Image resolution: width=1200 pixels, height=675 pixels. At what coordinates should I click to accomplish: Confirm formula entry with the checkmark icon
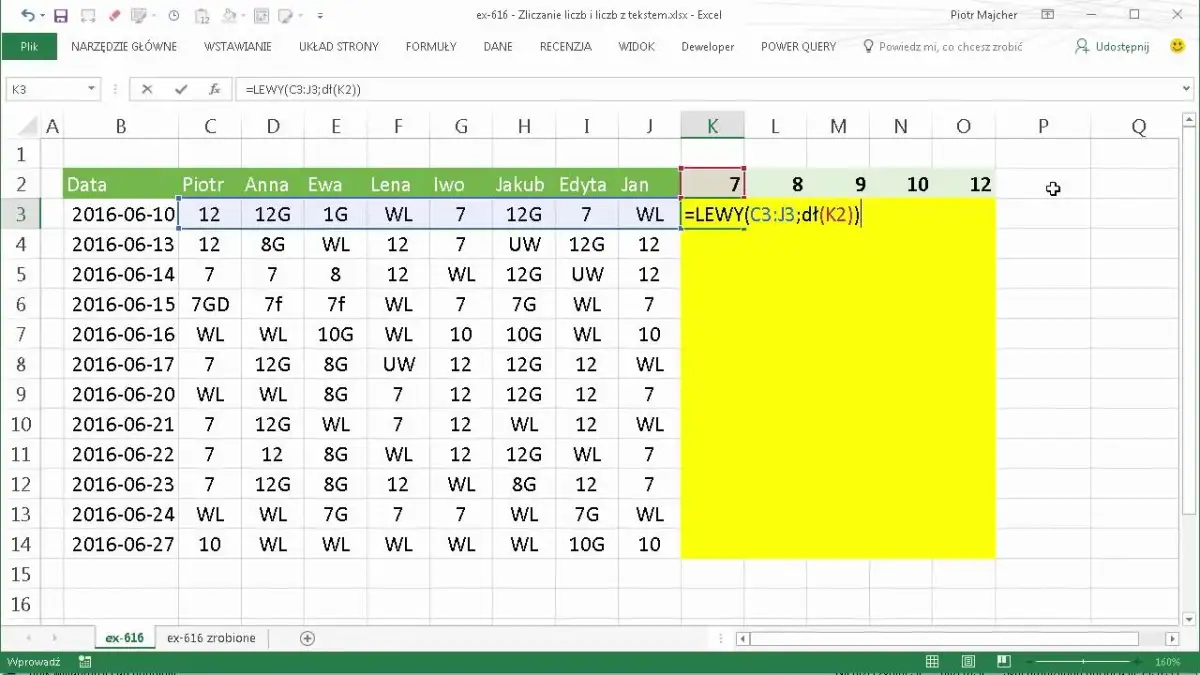pos(182,88)
